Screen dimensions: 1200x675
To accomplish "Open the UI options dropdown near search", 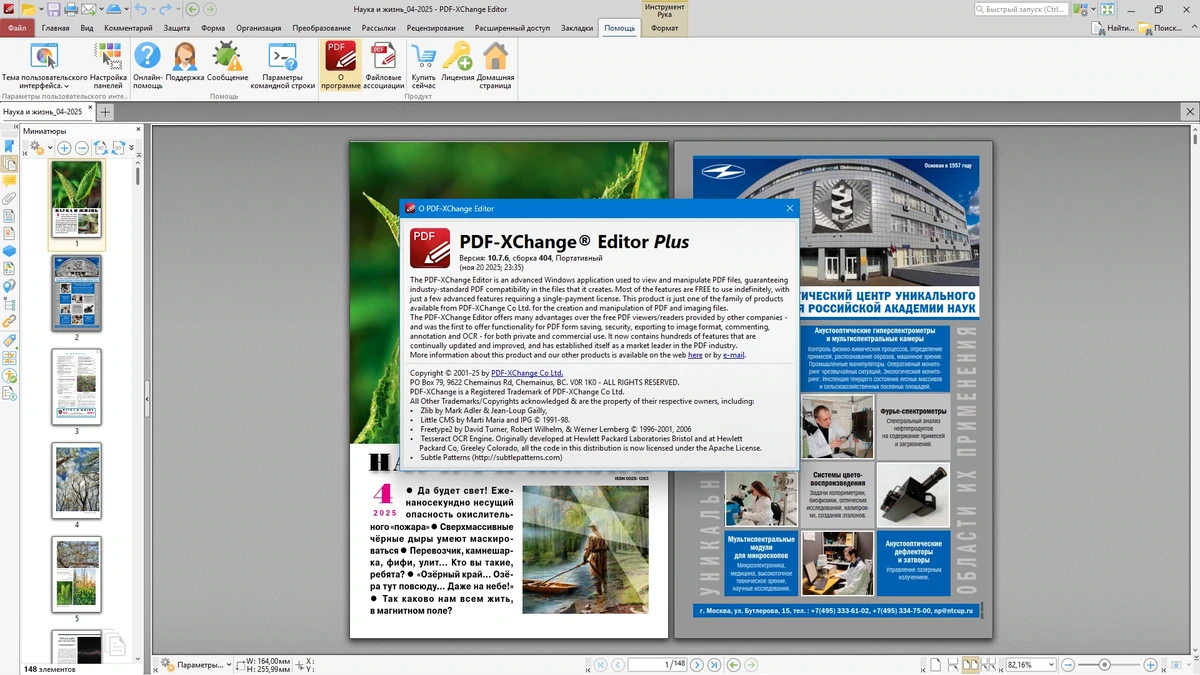I will click(1093, 9).
